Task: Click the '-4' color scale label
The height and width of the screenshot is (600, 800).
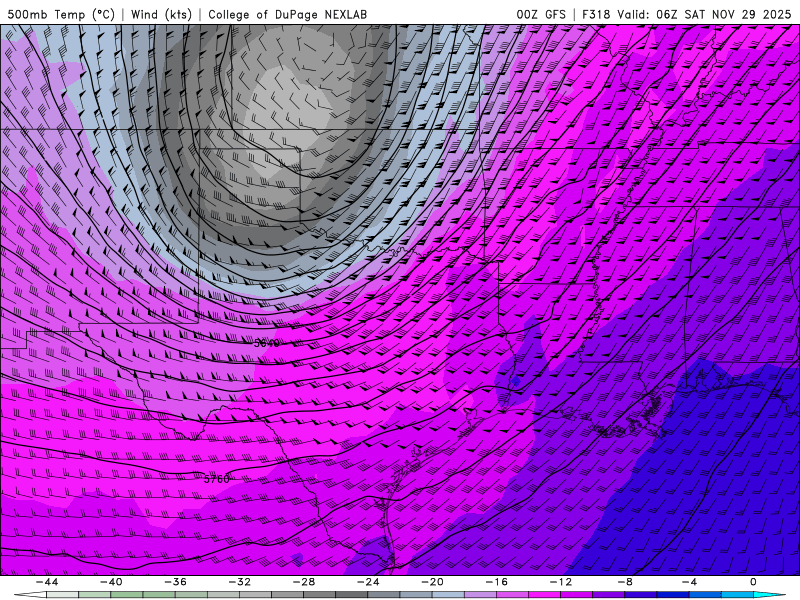Action: coord(690,582)
